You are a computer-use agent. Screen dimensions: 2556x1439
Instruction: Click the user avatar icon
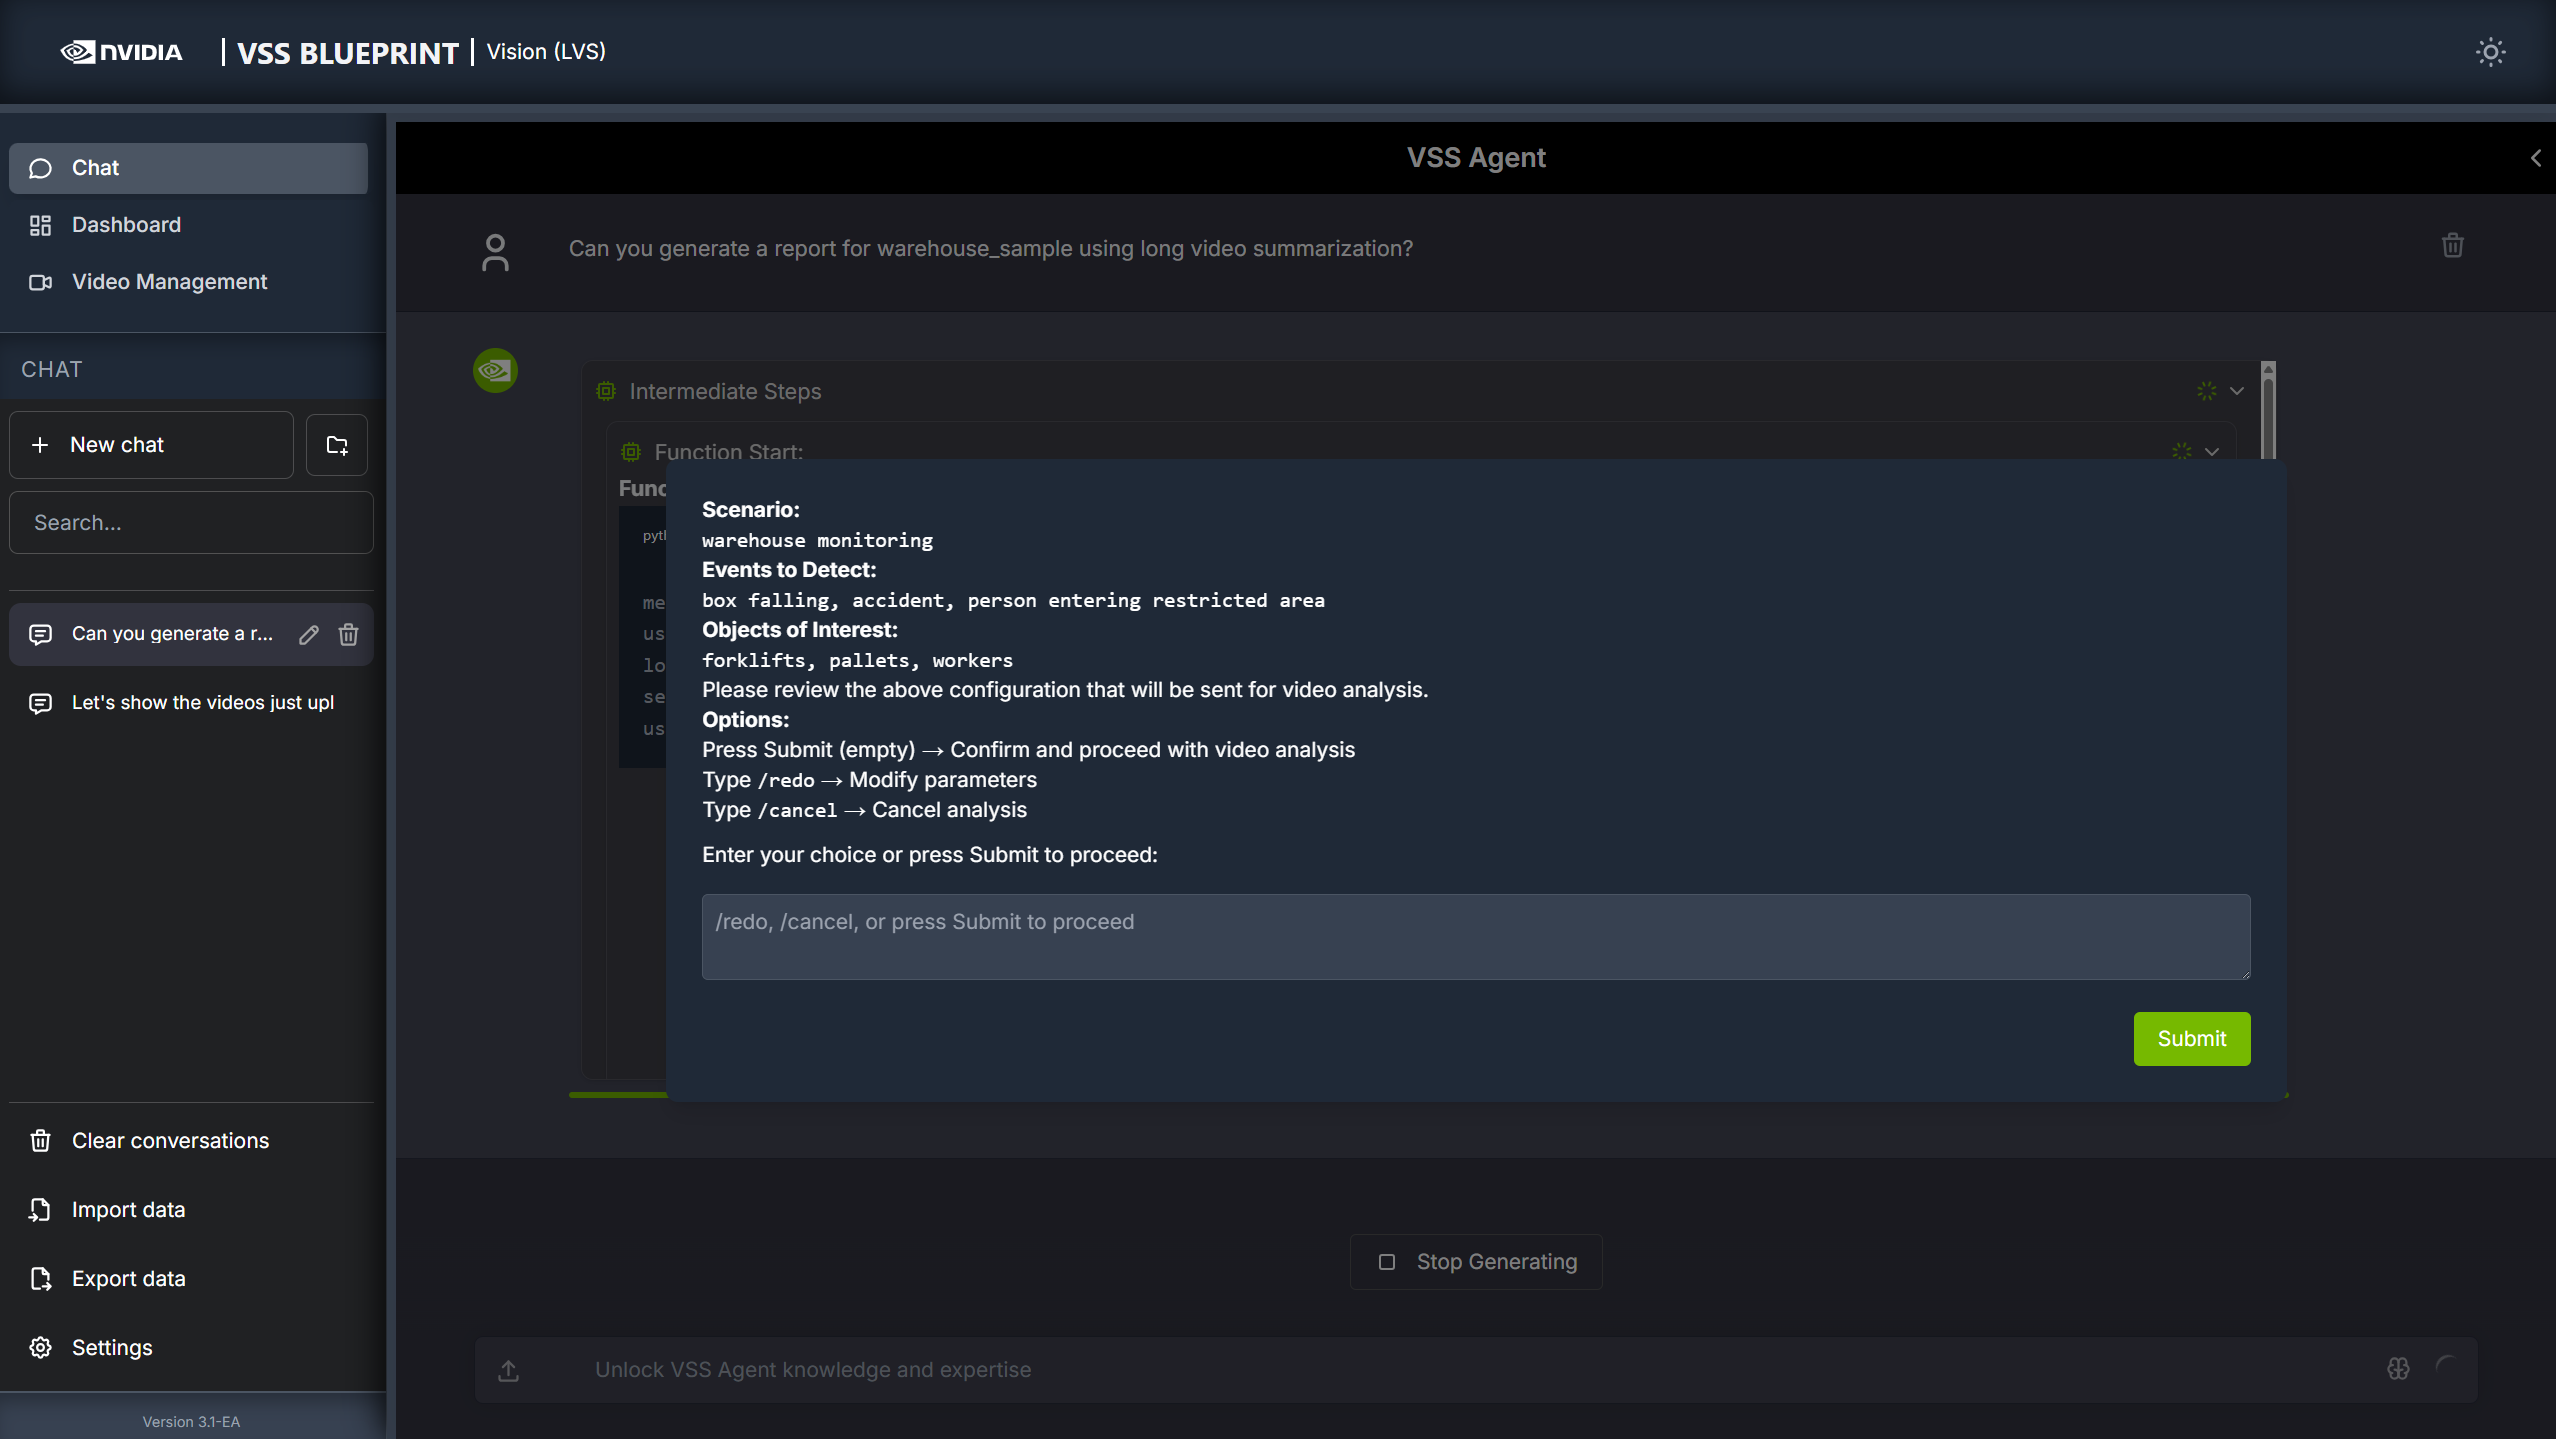click(x=495, y=252)
